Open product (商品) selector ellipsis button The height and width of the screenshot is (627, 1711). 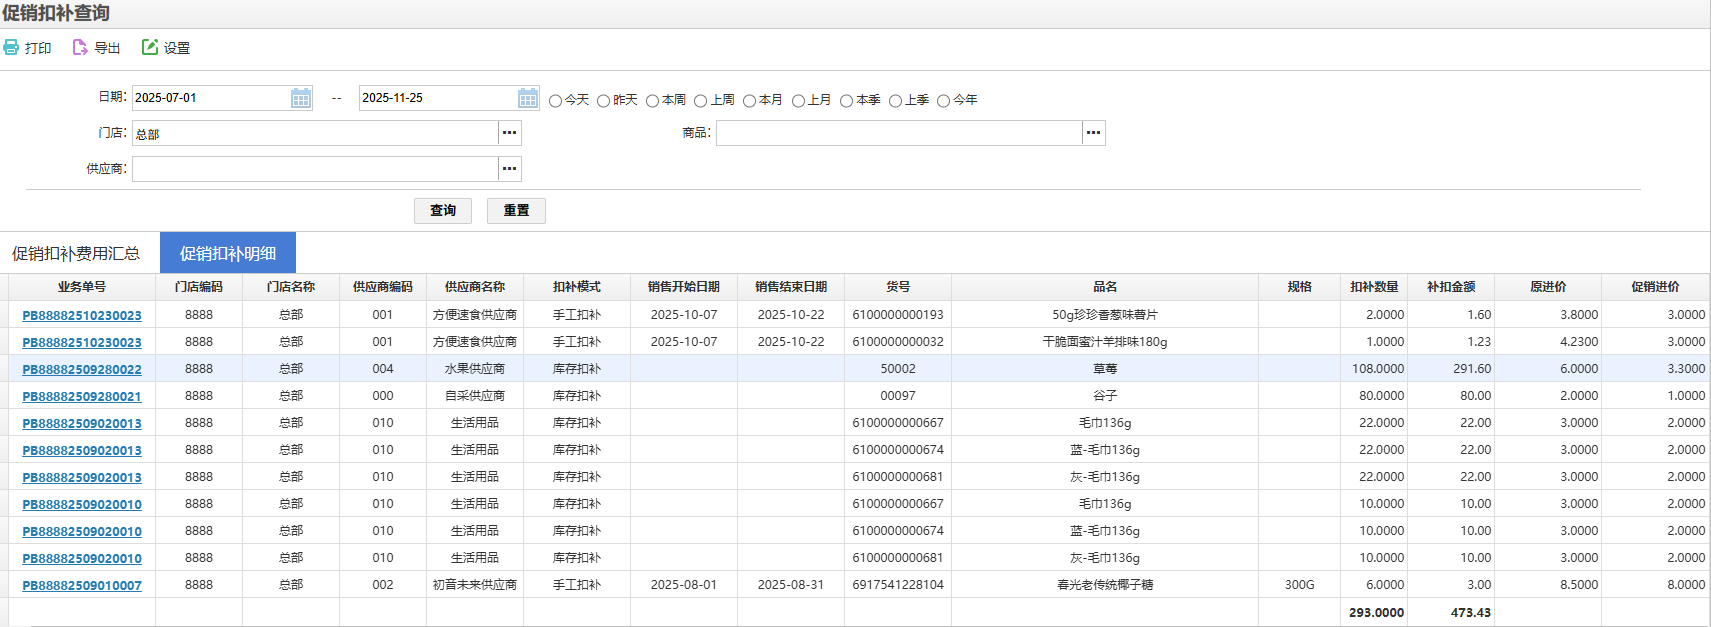[x=1094, y=133]
